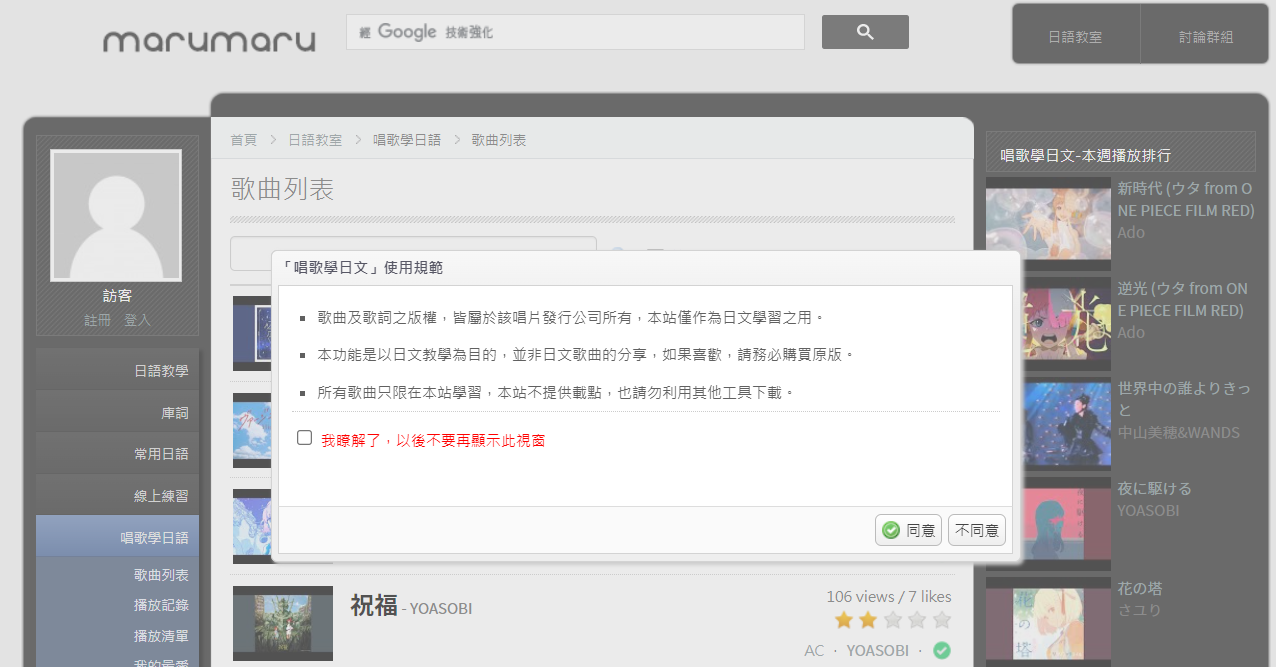Click the 歌曲列表 page heading
The image size is (1276, 667).
[282, 189]
